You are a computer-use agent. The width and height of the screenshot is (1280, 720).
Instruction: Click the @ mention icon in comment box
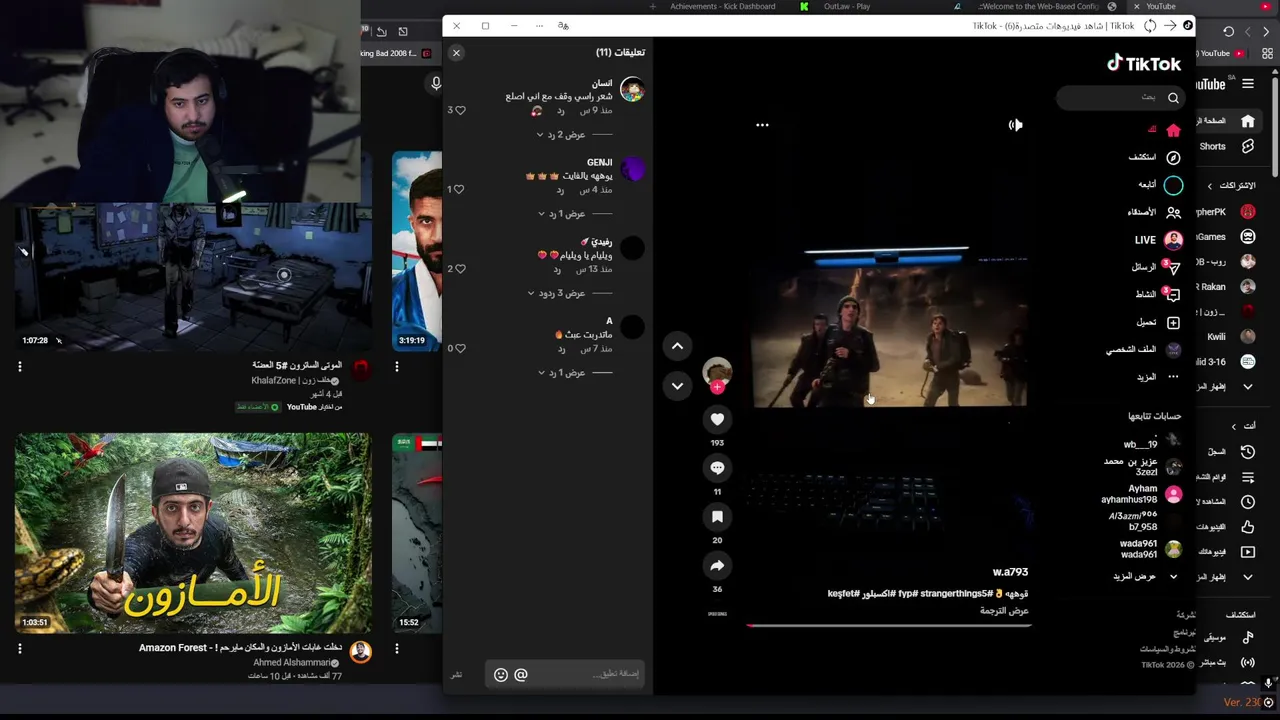(x=520, y=675)
